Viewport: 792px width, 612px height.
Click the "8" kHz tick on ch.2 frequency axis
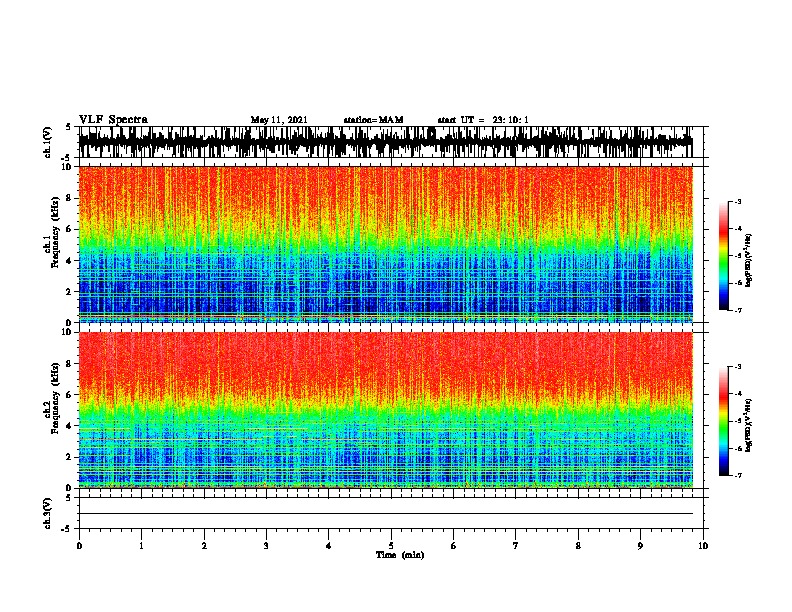tap(70, 364)
